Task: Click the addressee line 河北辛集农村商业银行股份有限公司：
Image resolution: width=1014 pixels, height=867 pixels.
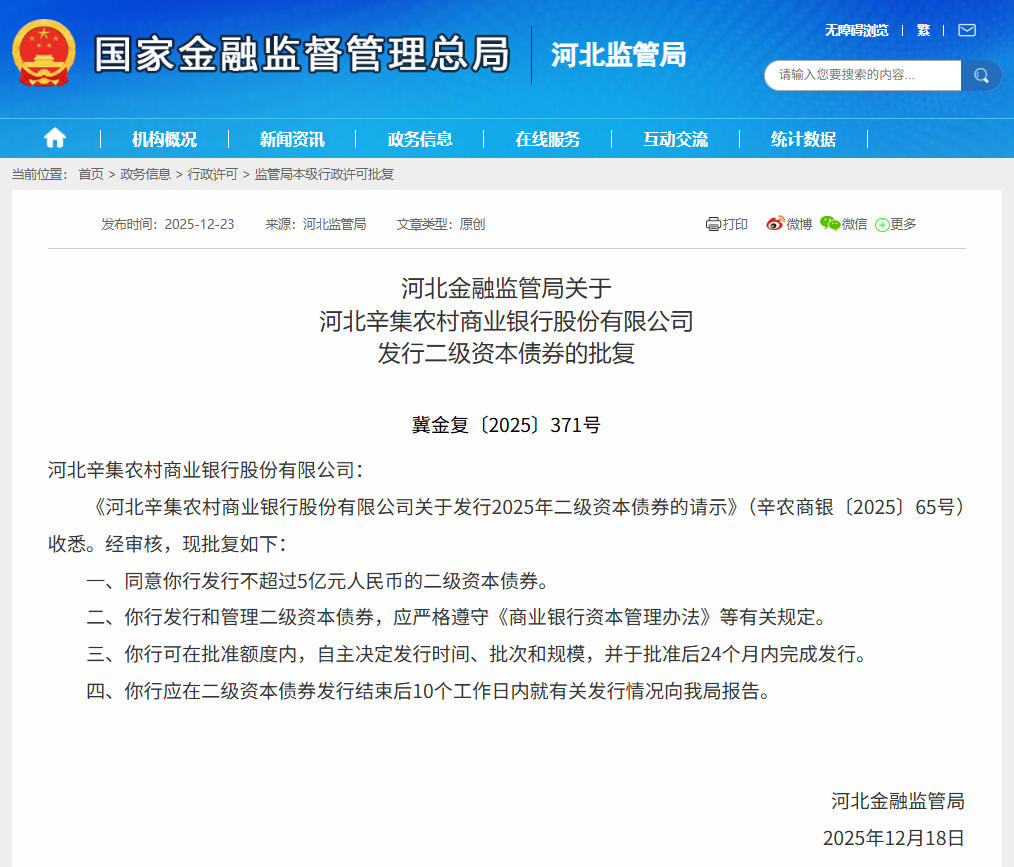Action: 206,470
